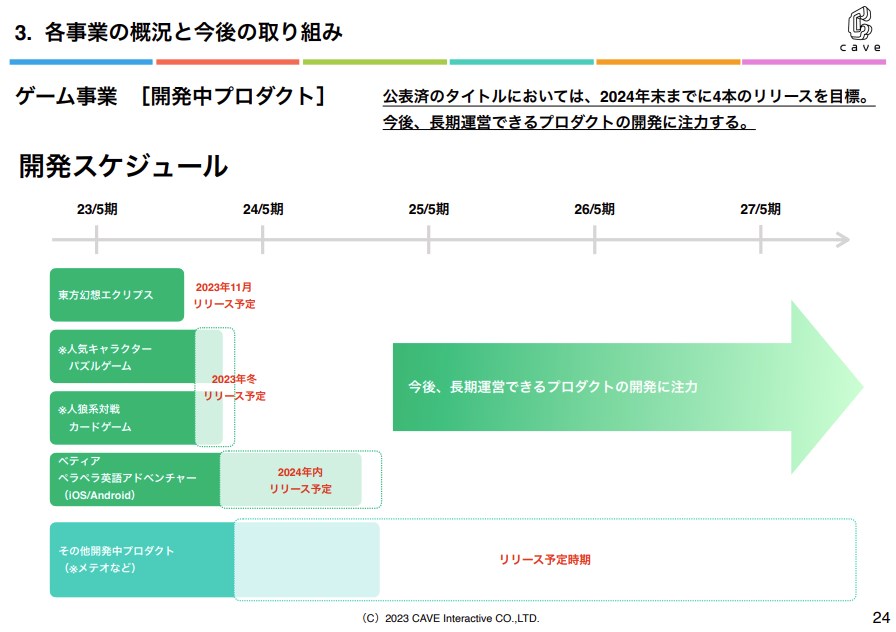Click the gray timeline arrowhead

tap(841, 240)
